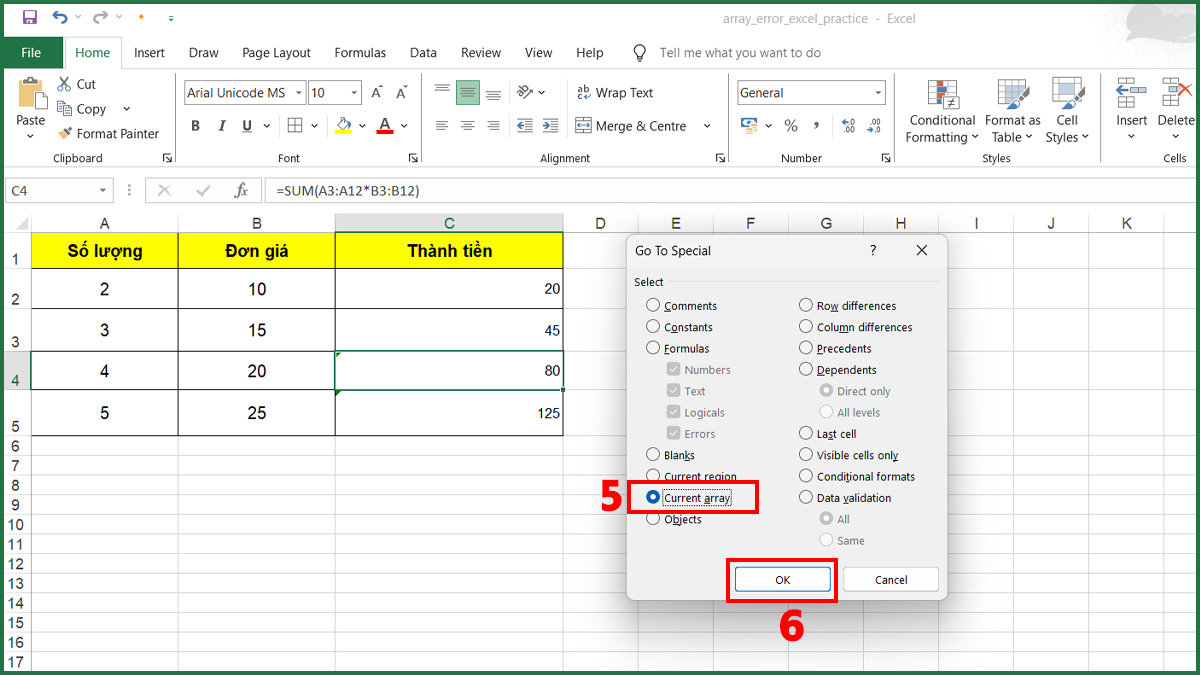This screenshot has height=675, width=1200.
Task: Click the yellow fill colour swatch button
Action: pos(344,126)
